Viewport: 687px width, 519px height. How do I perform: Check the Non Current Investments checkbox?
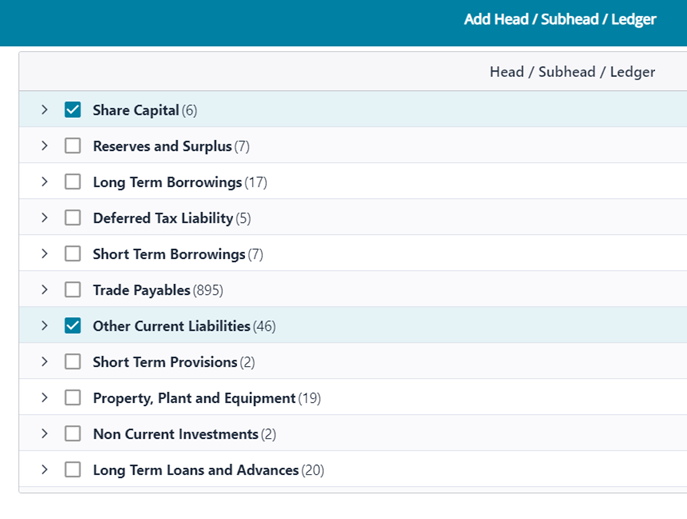point(72,434)
